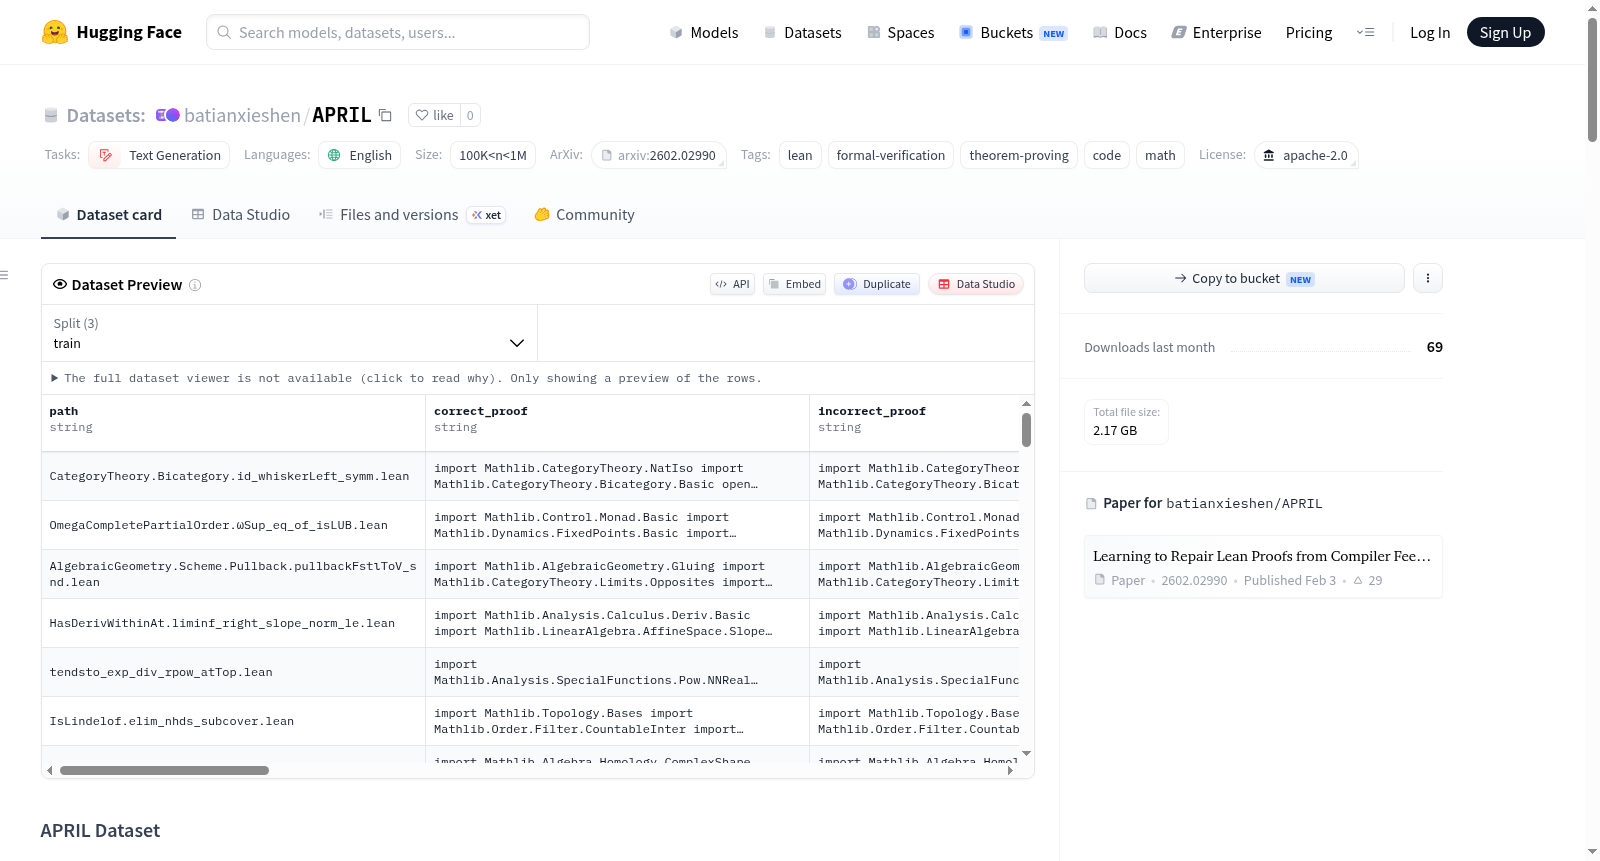Focus the search models input field

(x=398, y=32)
